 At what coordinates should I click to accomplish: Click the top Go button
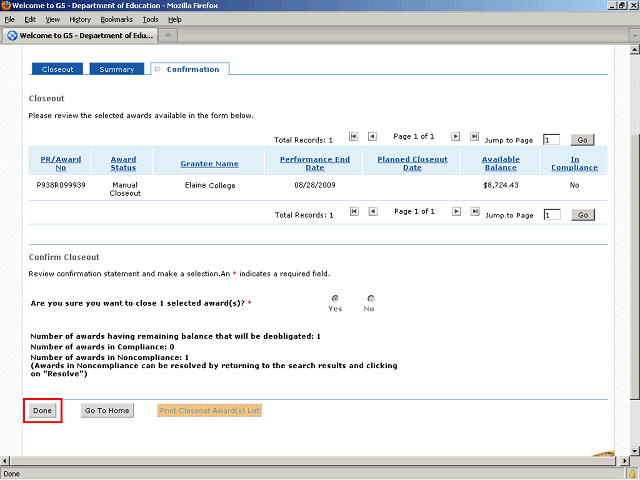[x=582, y=140]
